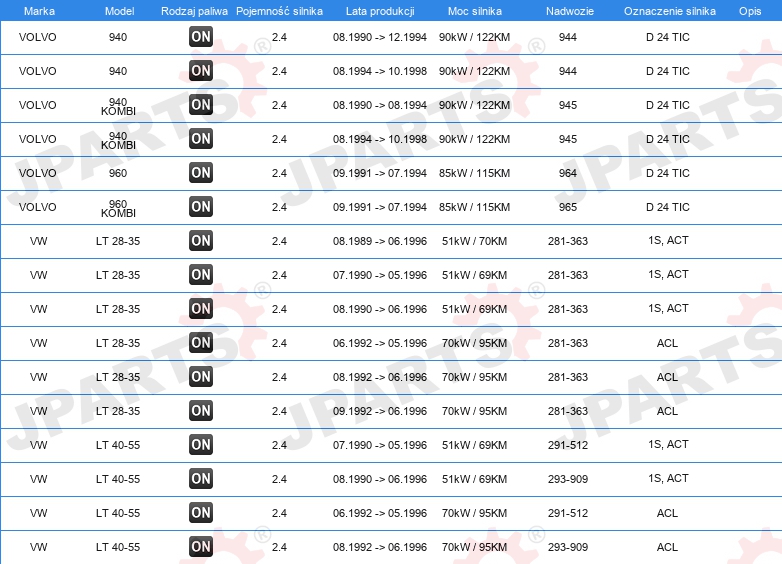The width and height of the screenshot is (782, 564).
Task: Select the date range 08.1989 -> 06.1996
Action: [380, 241]
